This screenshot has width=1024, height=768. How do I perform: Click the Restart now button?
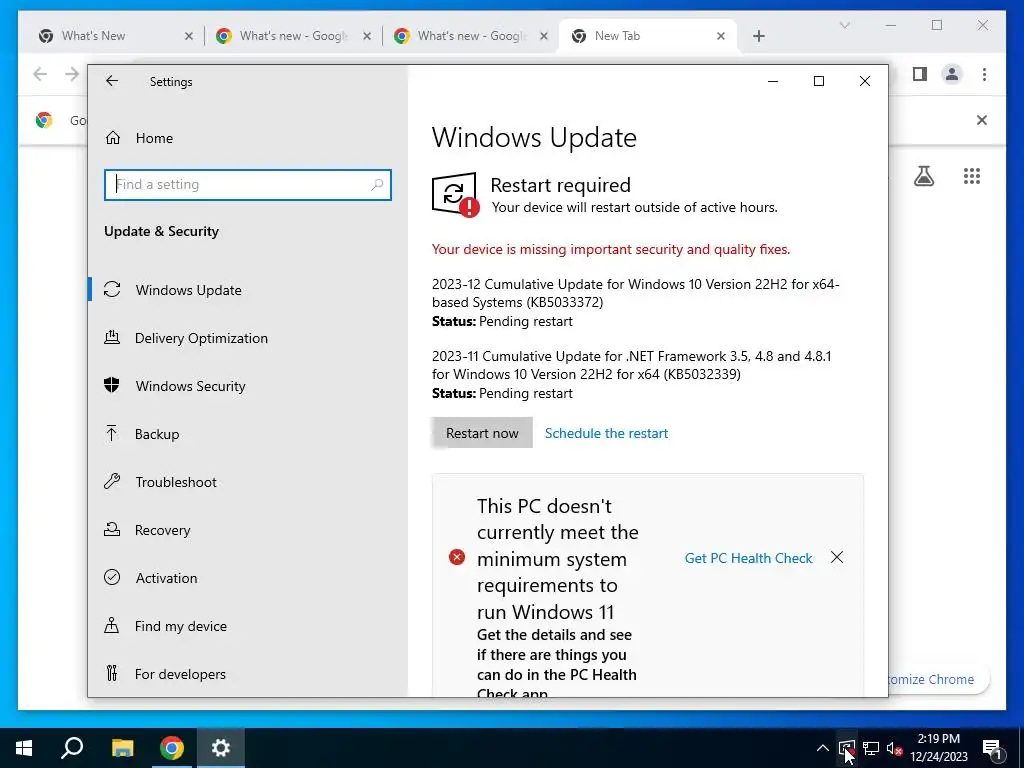tap(482, 433)
